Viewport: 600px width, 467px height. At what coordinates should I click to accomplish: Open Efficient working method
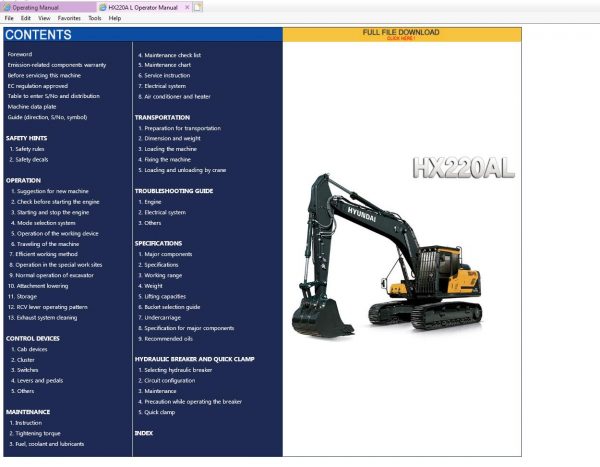(x=43, y=254)
